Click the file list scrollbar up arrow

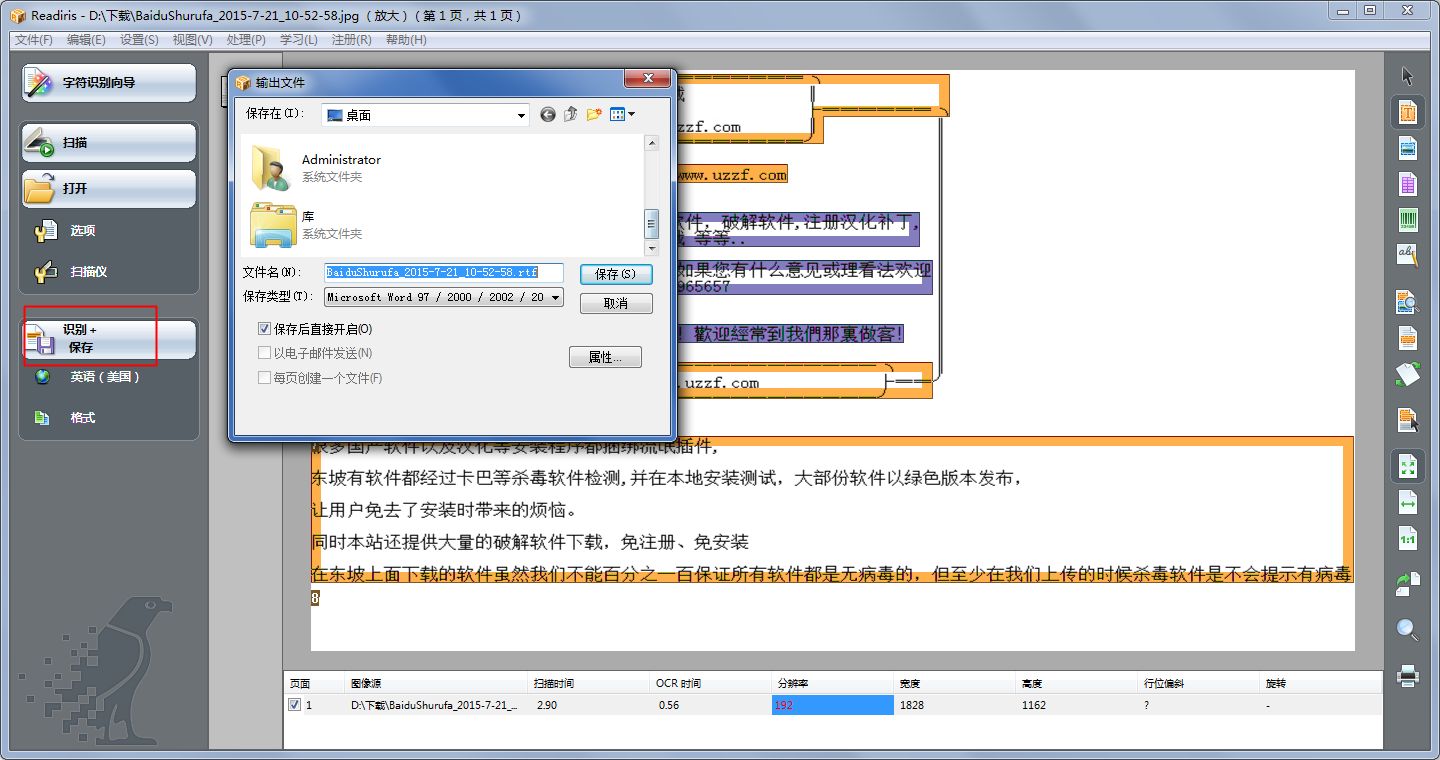pyautogui.click(x=652, y=143)
